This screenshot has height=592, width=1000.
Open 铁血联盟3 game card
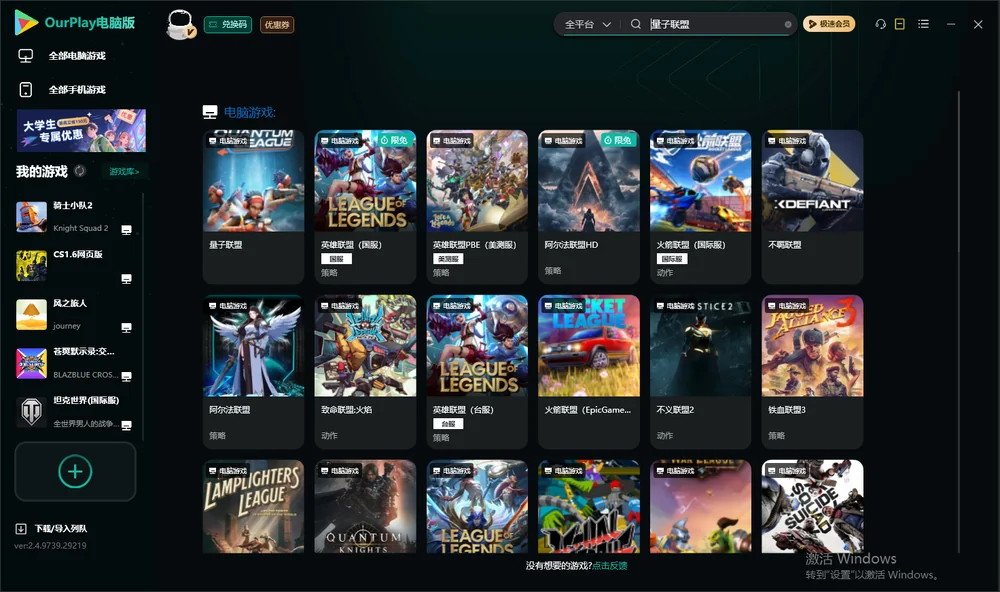812,372
